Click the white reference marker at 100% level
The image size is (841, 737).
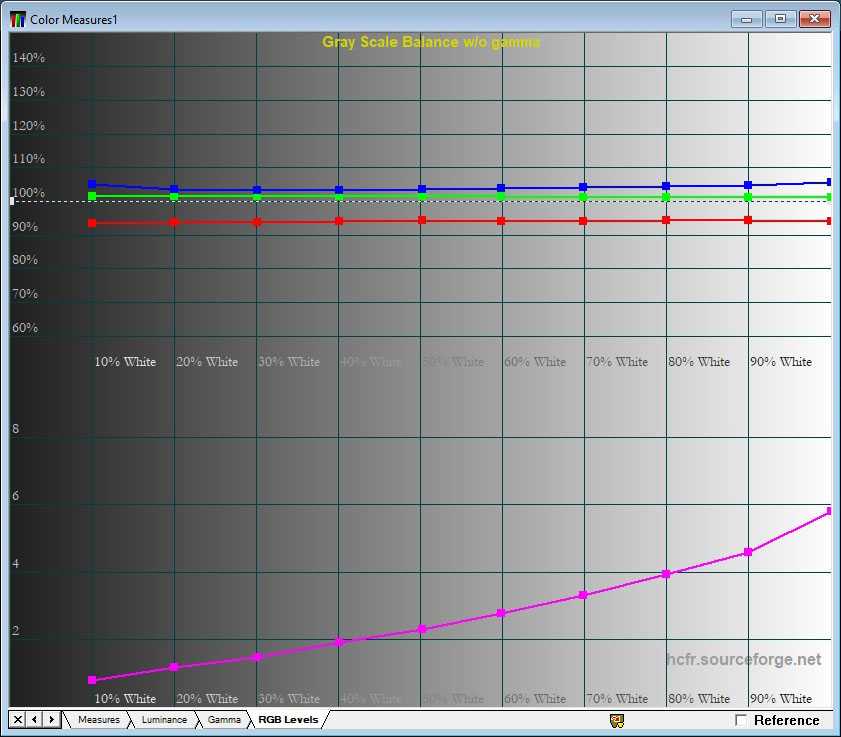click(x=12, y=201)
